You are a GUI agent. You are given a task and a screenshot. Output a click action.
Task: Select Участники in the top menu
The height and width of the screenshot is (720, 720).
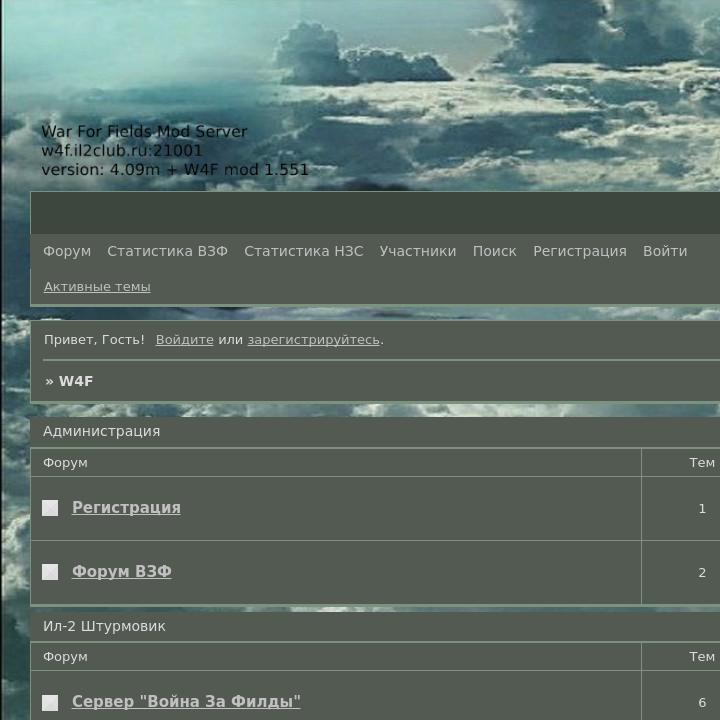click(x=417, y=251)
